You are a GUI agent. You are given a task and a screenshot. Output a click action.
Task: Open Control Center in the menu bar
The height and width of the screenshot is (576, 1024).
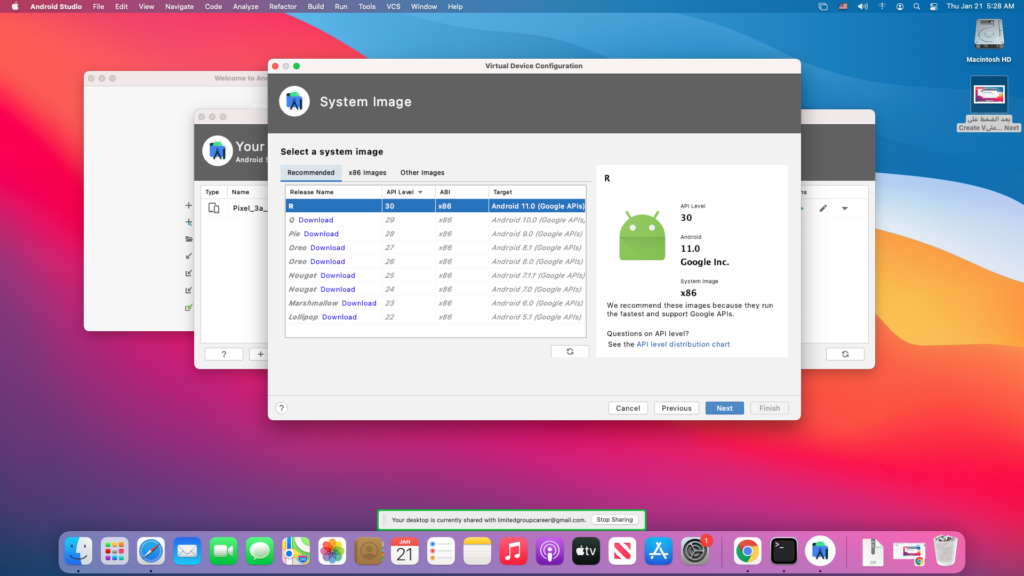934,7
